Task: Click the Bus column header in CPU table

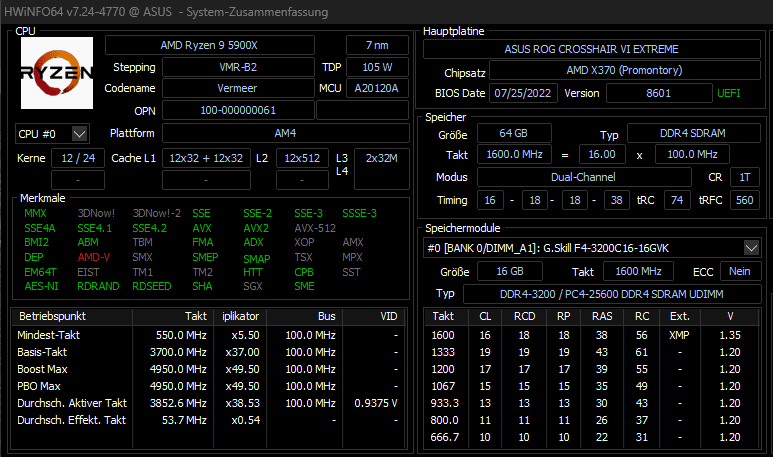Action: (x=305, y=316)
